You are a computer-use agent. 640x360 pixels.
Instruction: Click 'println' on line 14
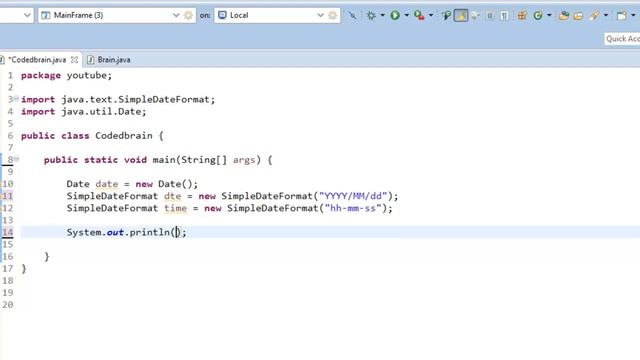149,232
